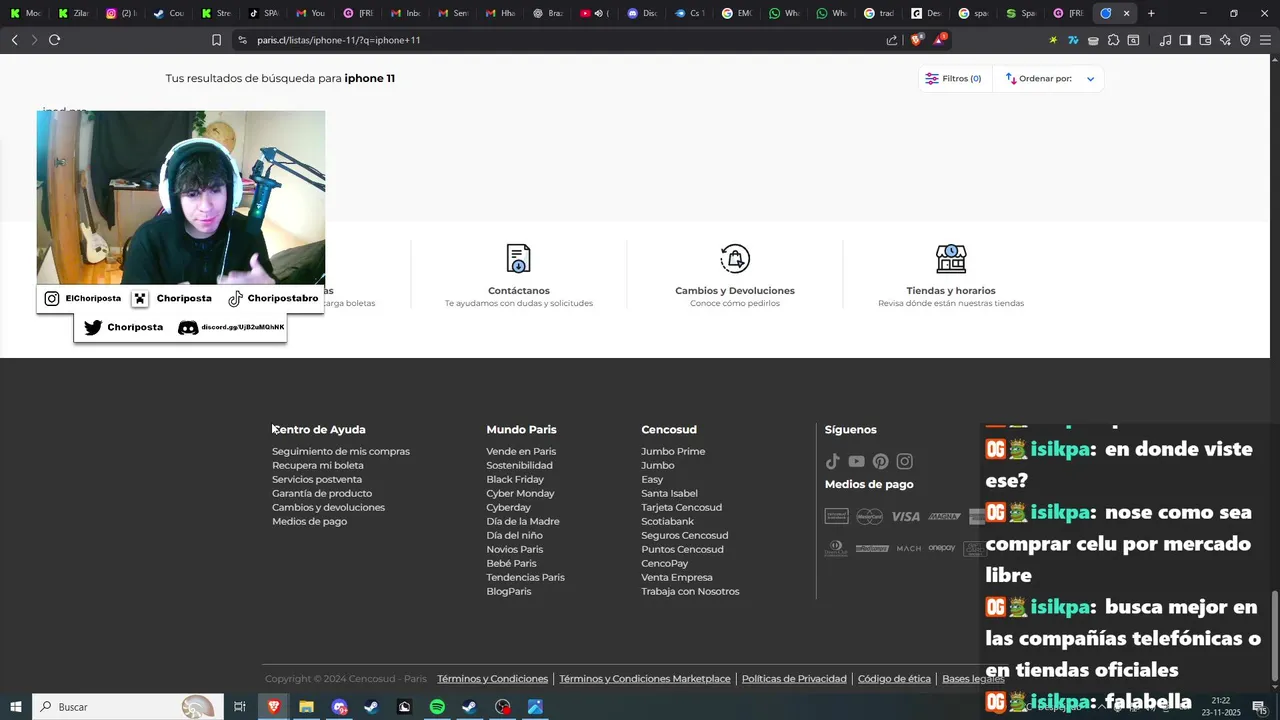The width and height of the screenshot is (1280, 720).
Task: Open footer Cambios y devoluciones link
Action: click(x=328, y=507)
